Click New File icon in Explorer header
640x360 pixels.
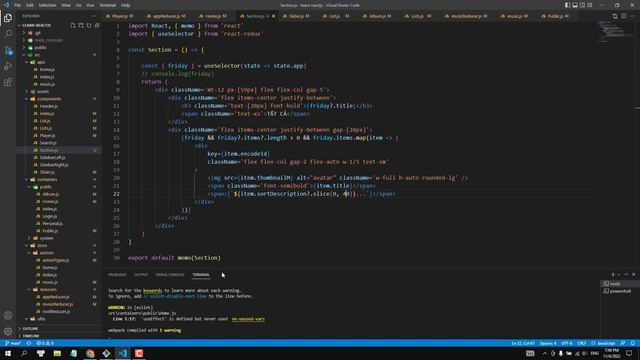pos(73,25)
